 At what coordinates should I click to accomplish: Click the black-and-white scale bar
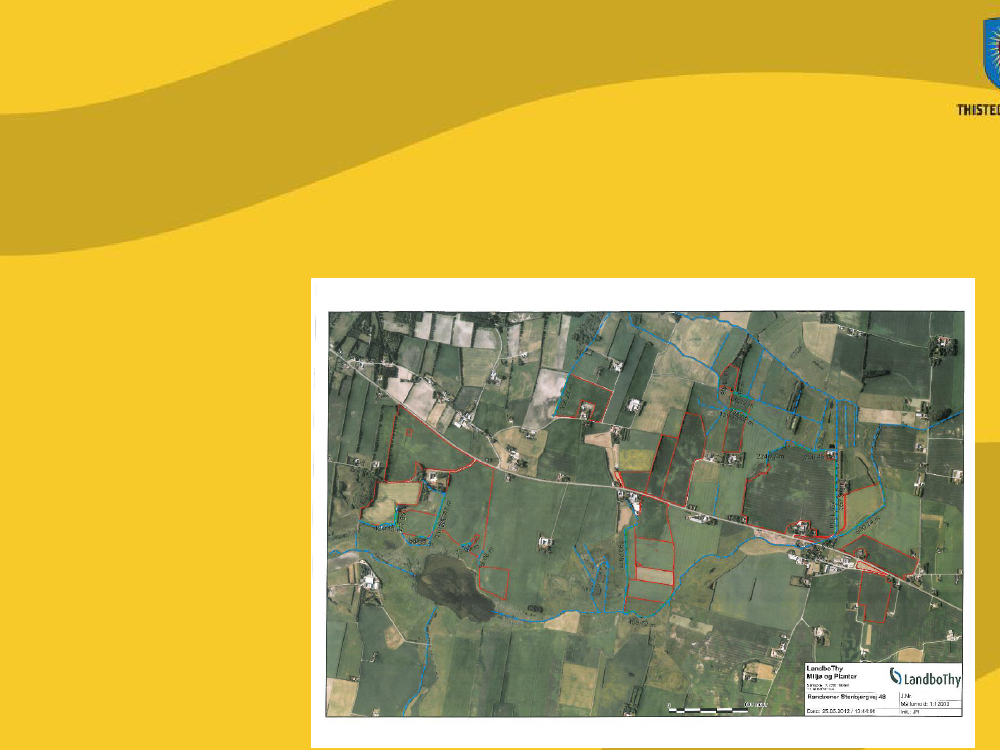pyautogui.click(x=709, y=708)
